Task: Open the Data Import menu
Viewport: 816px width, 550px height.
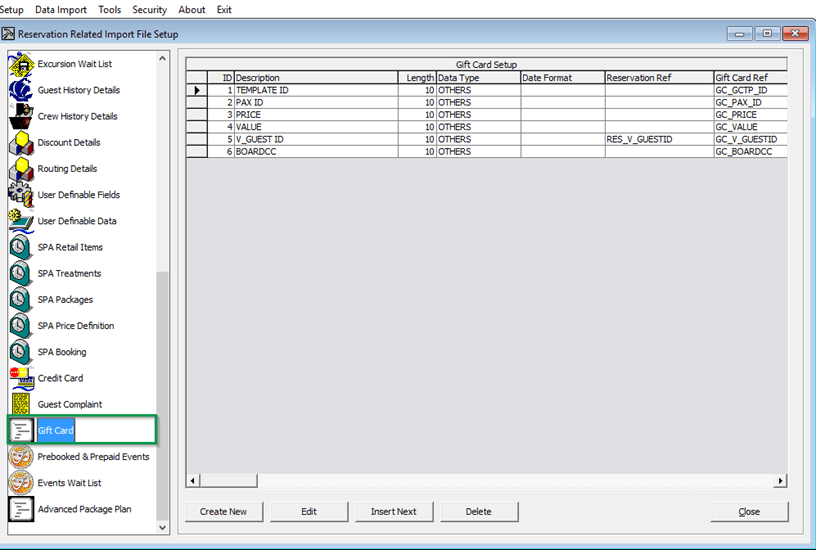Action: 61,10
